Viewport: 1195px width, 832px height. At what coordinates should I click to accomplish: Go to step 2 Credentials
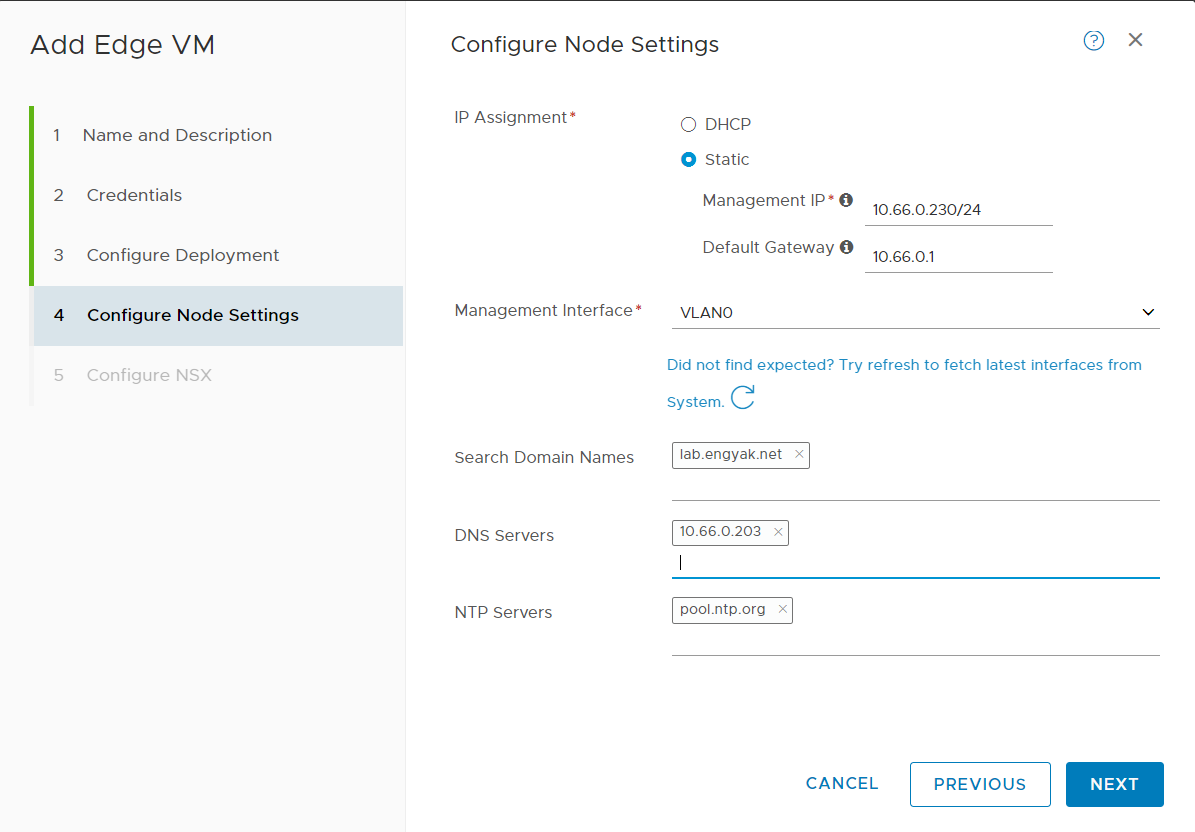click(134, 195)
